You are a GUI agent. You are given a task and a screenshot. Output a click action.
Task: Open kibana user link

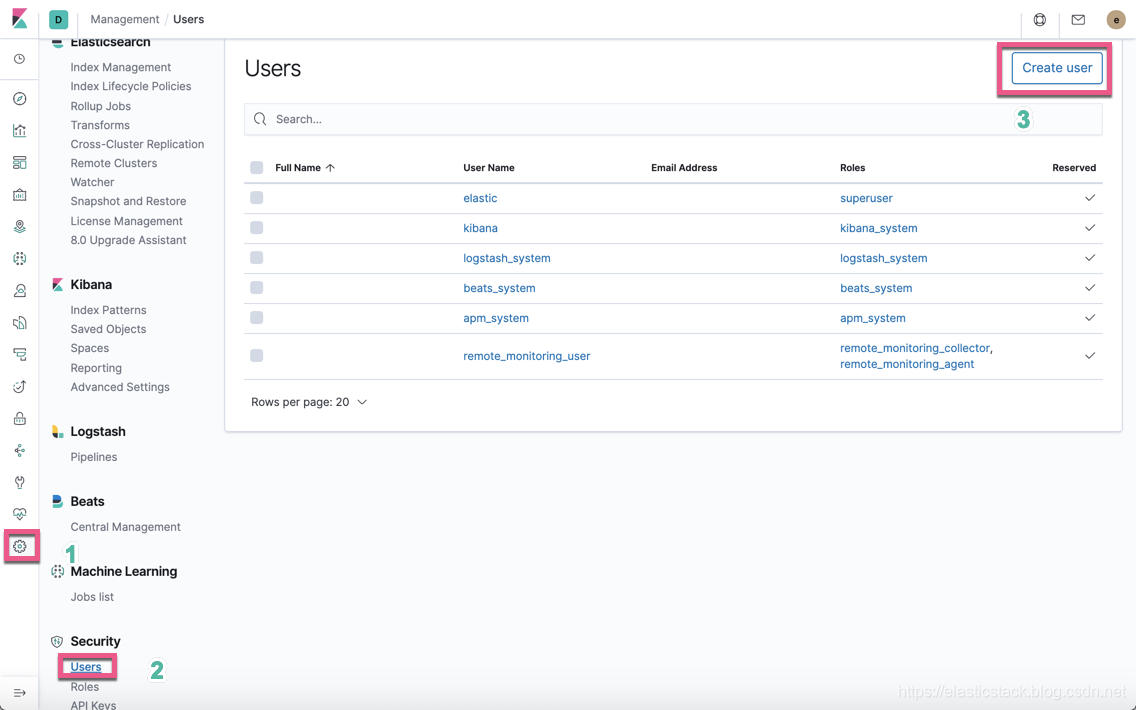point(480,227)
